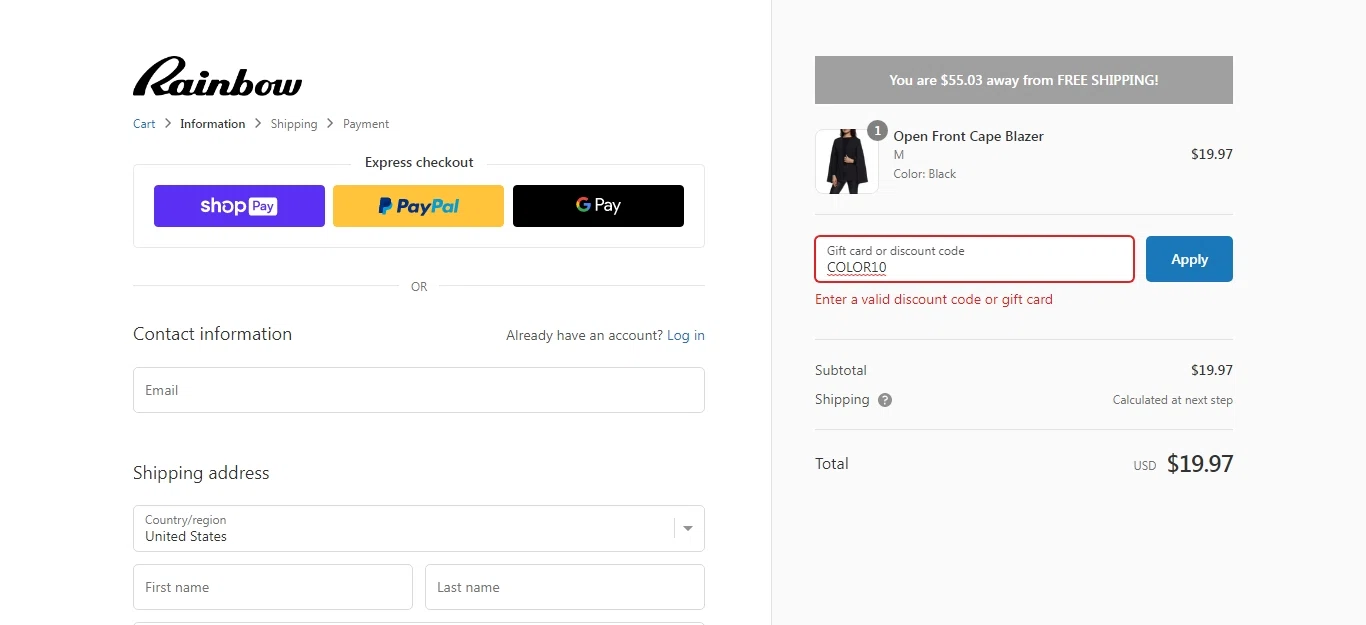Click the Information breadcrumb step

212,124
